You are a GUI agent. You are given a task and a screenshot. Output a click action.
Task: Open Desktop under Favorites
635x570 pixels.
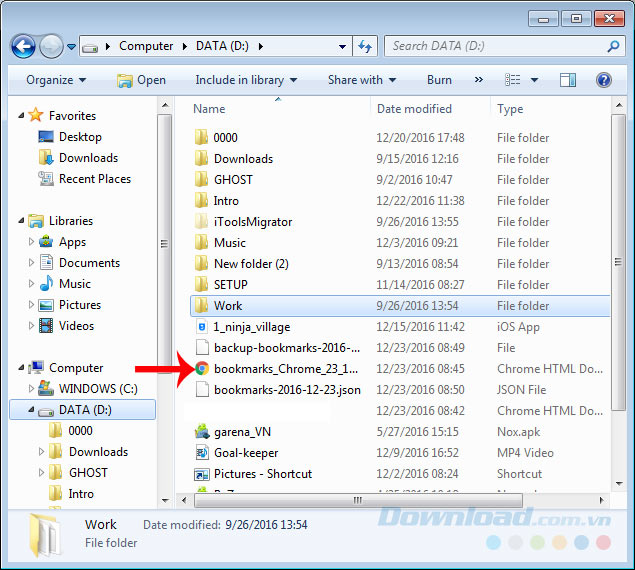pos(80,137)
